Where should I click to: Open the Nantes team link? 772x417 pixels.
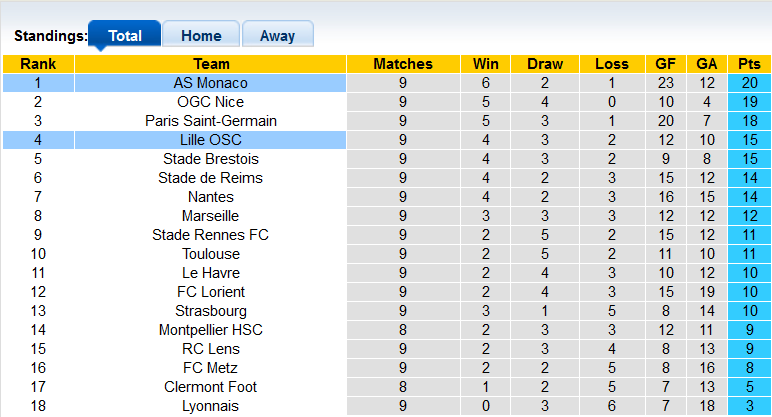pos(210,197)
